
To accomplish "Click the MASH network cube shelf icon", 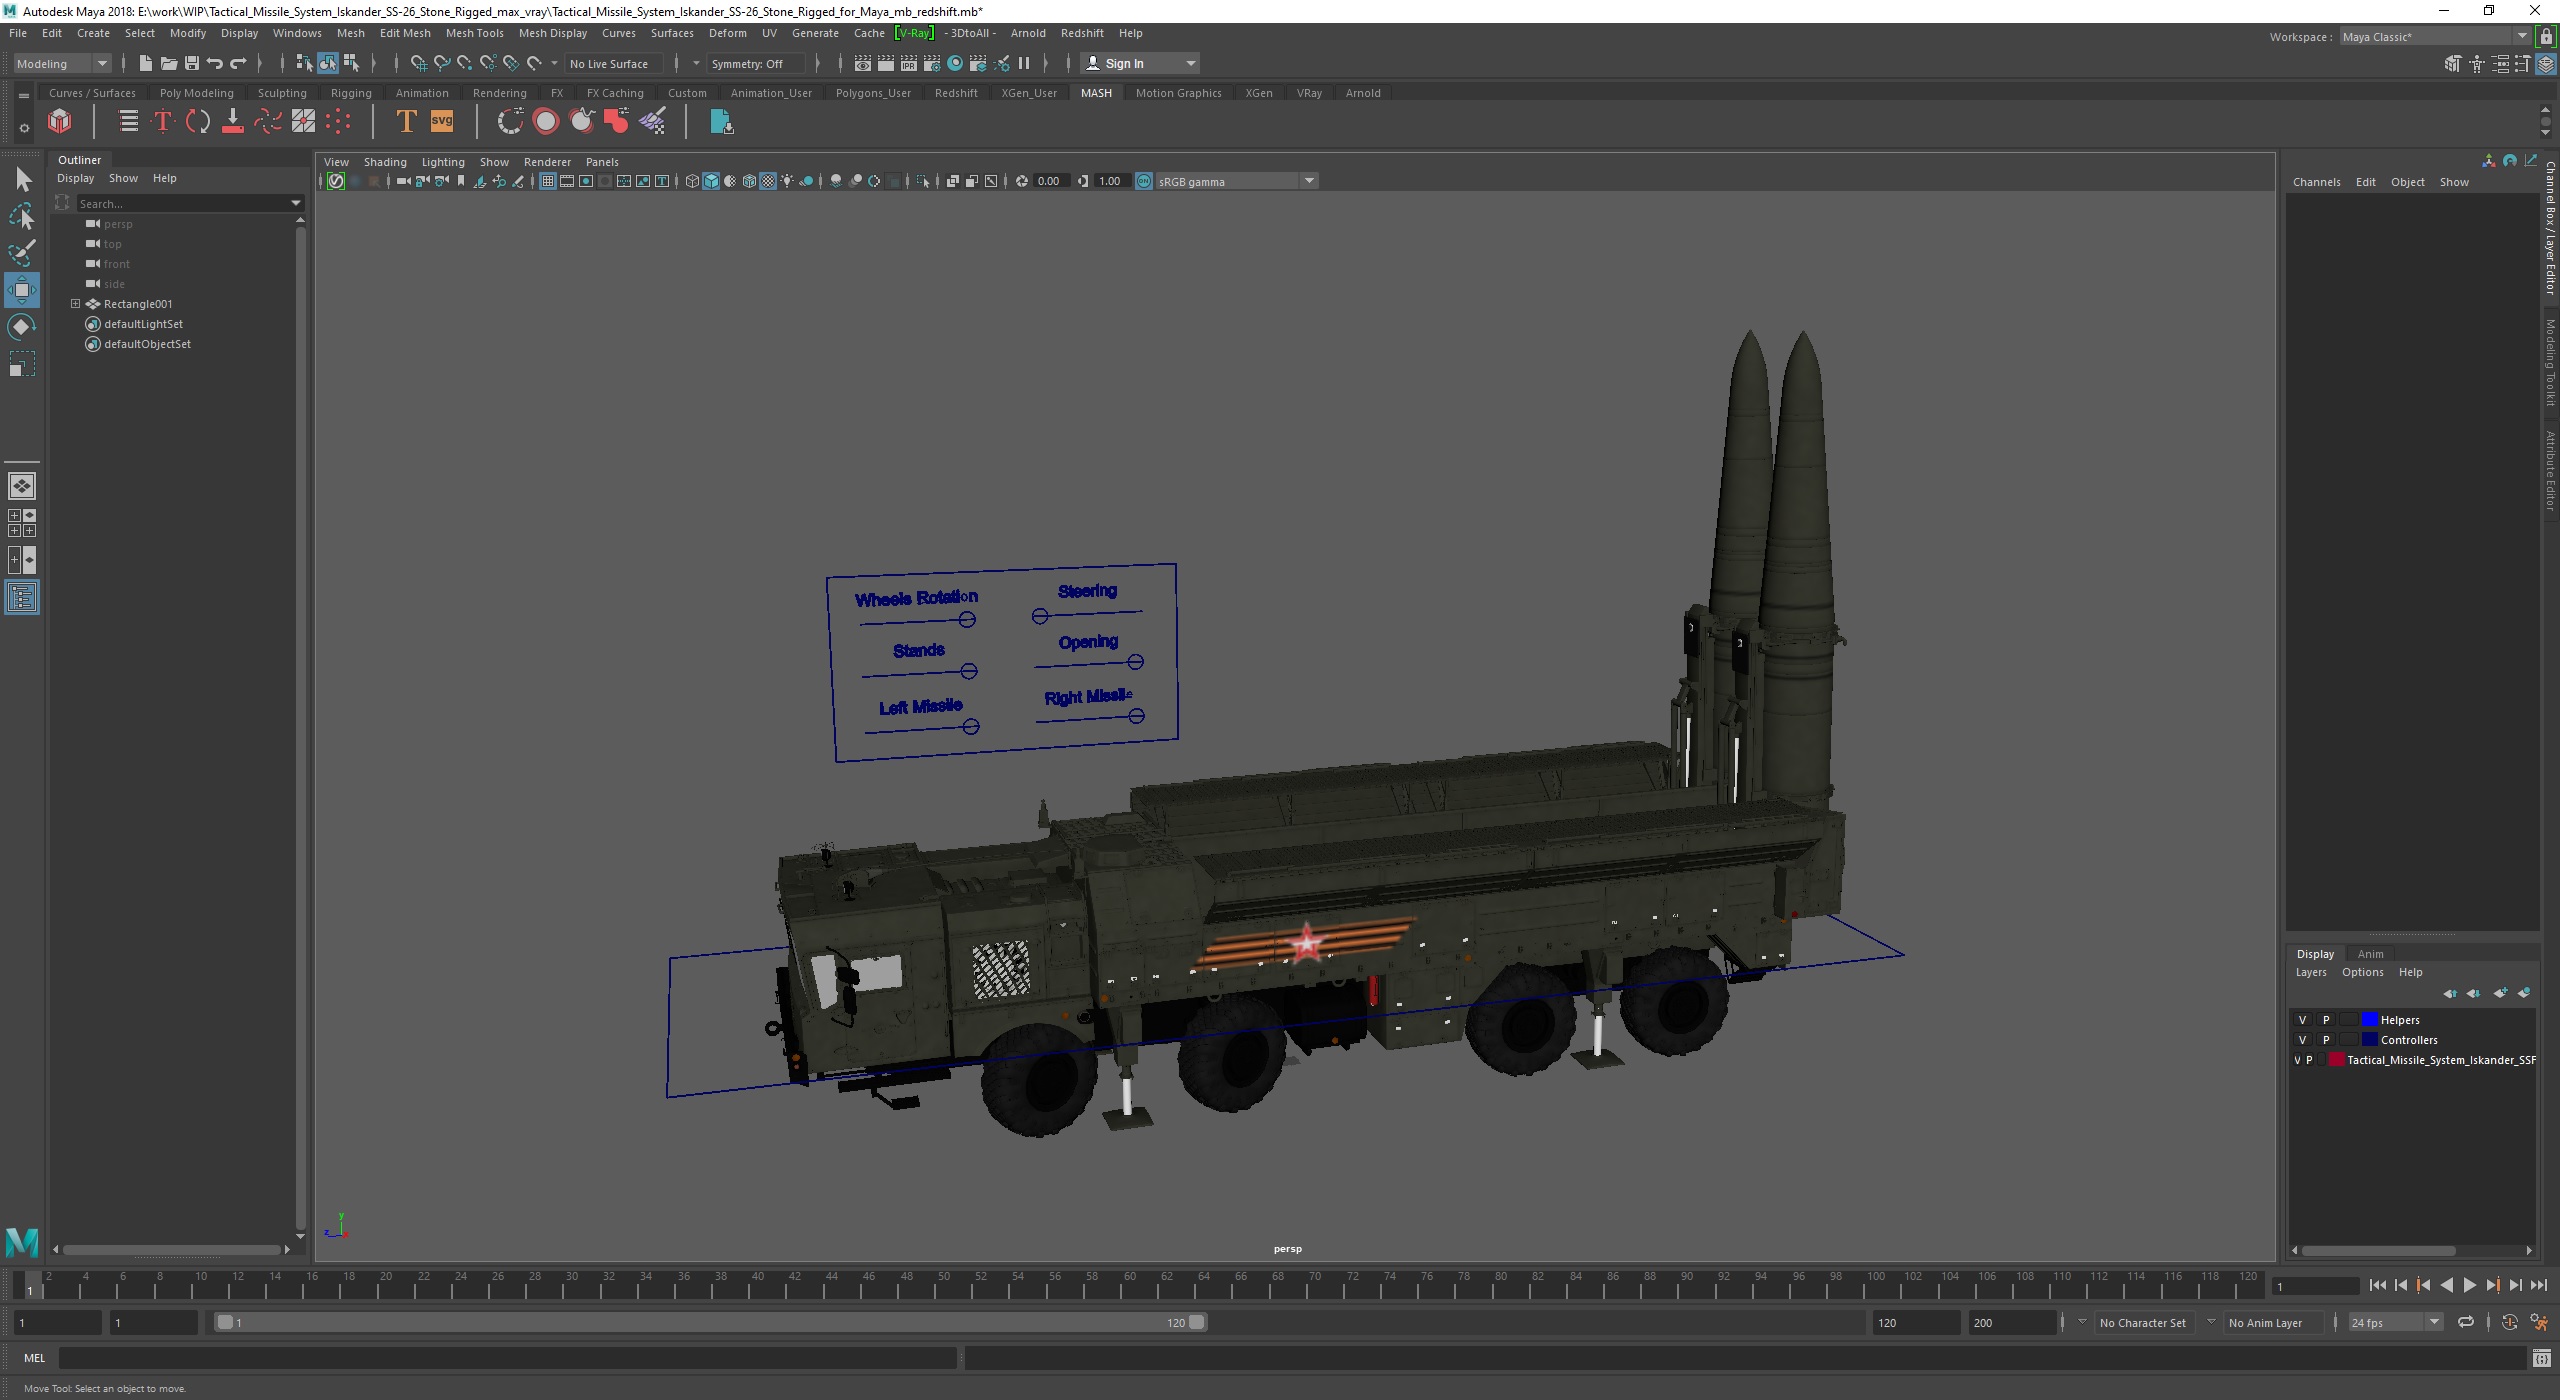I will click(60, 122).
